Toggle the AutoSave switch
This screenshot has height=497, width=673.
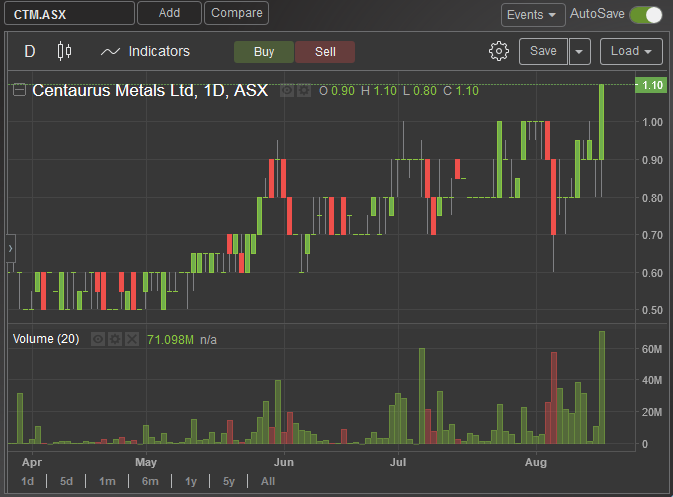tap(646, 15)
